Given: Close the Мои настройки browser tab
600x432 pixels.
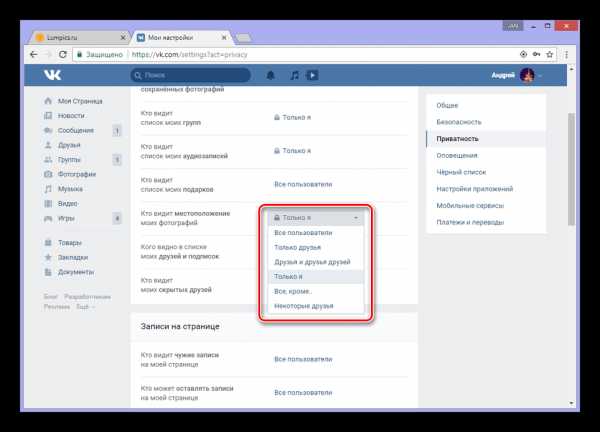Looking at the screenshot, I should pyautogui.click(x=224, y=37).
